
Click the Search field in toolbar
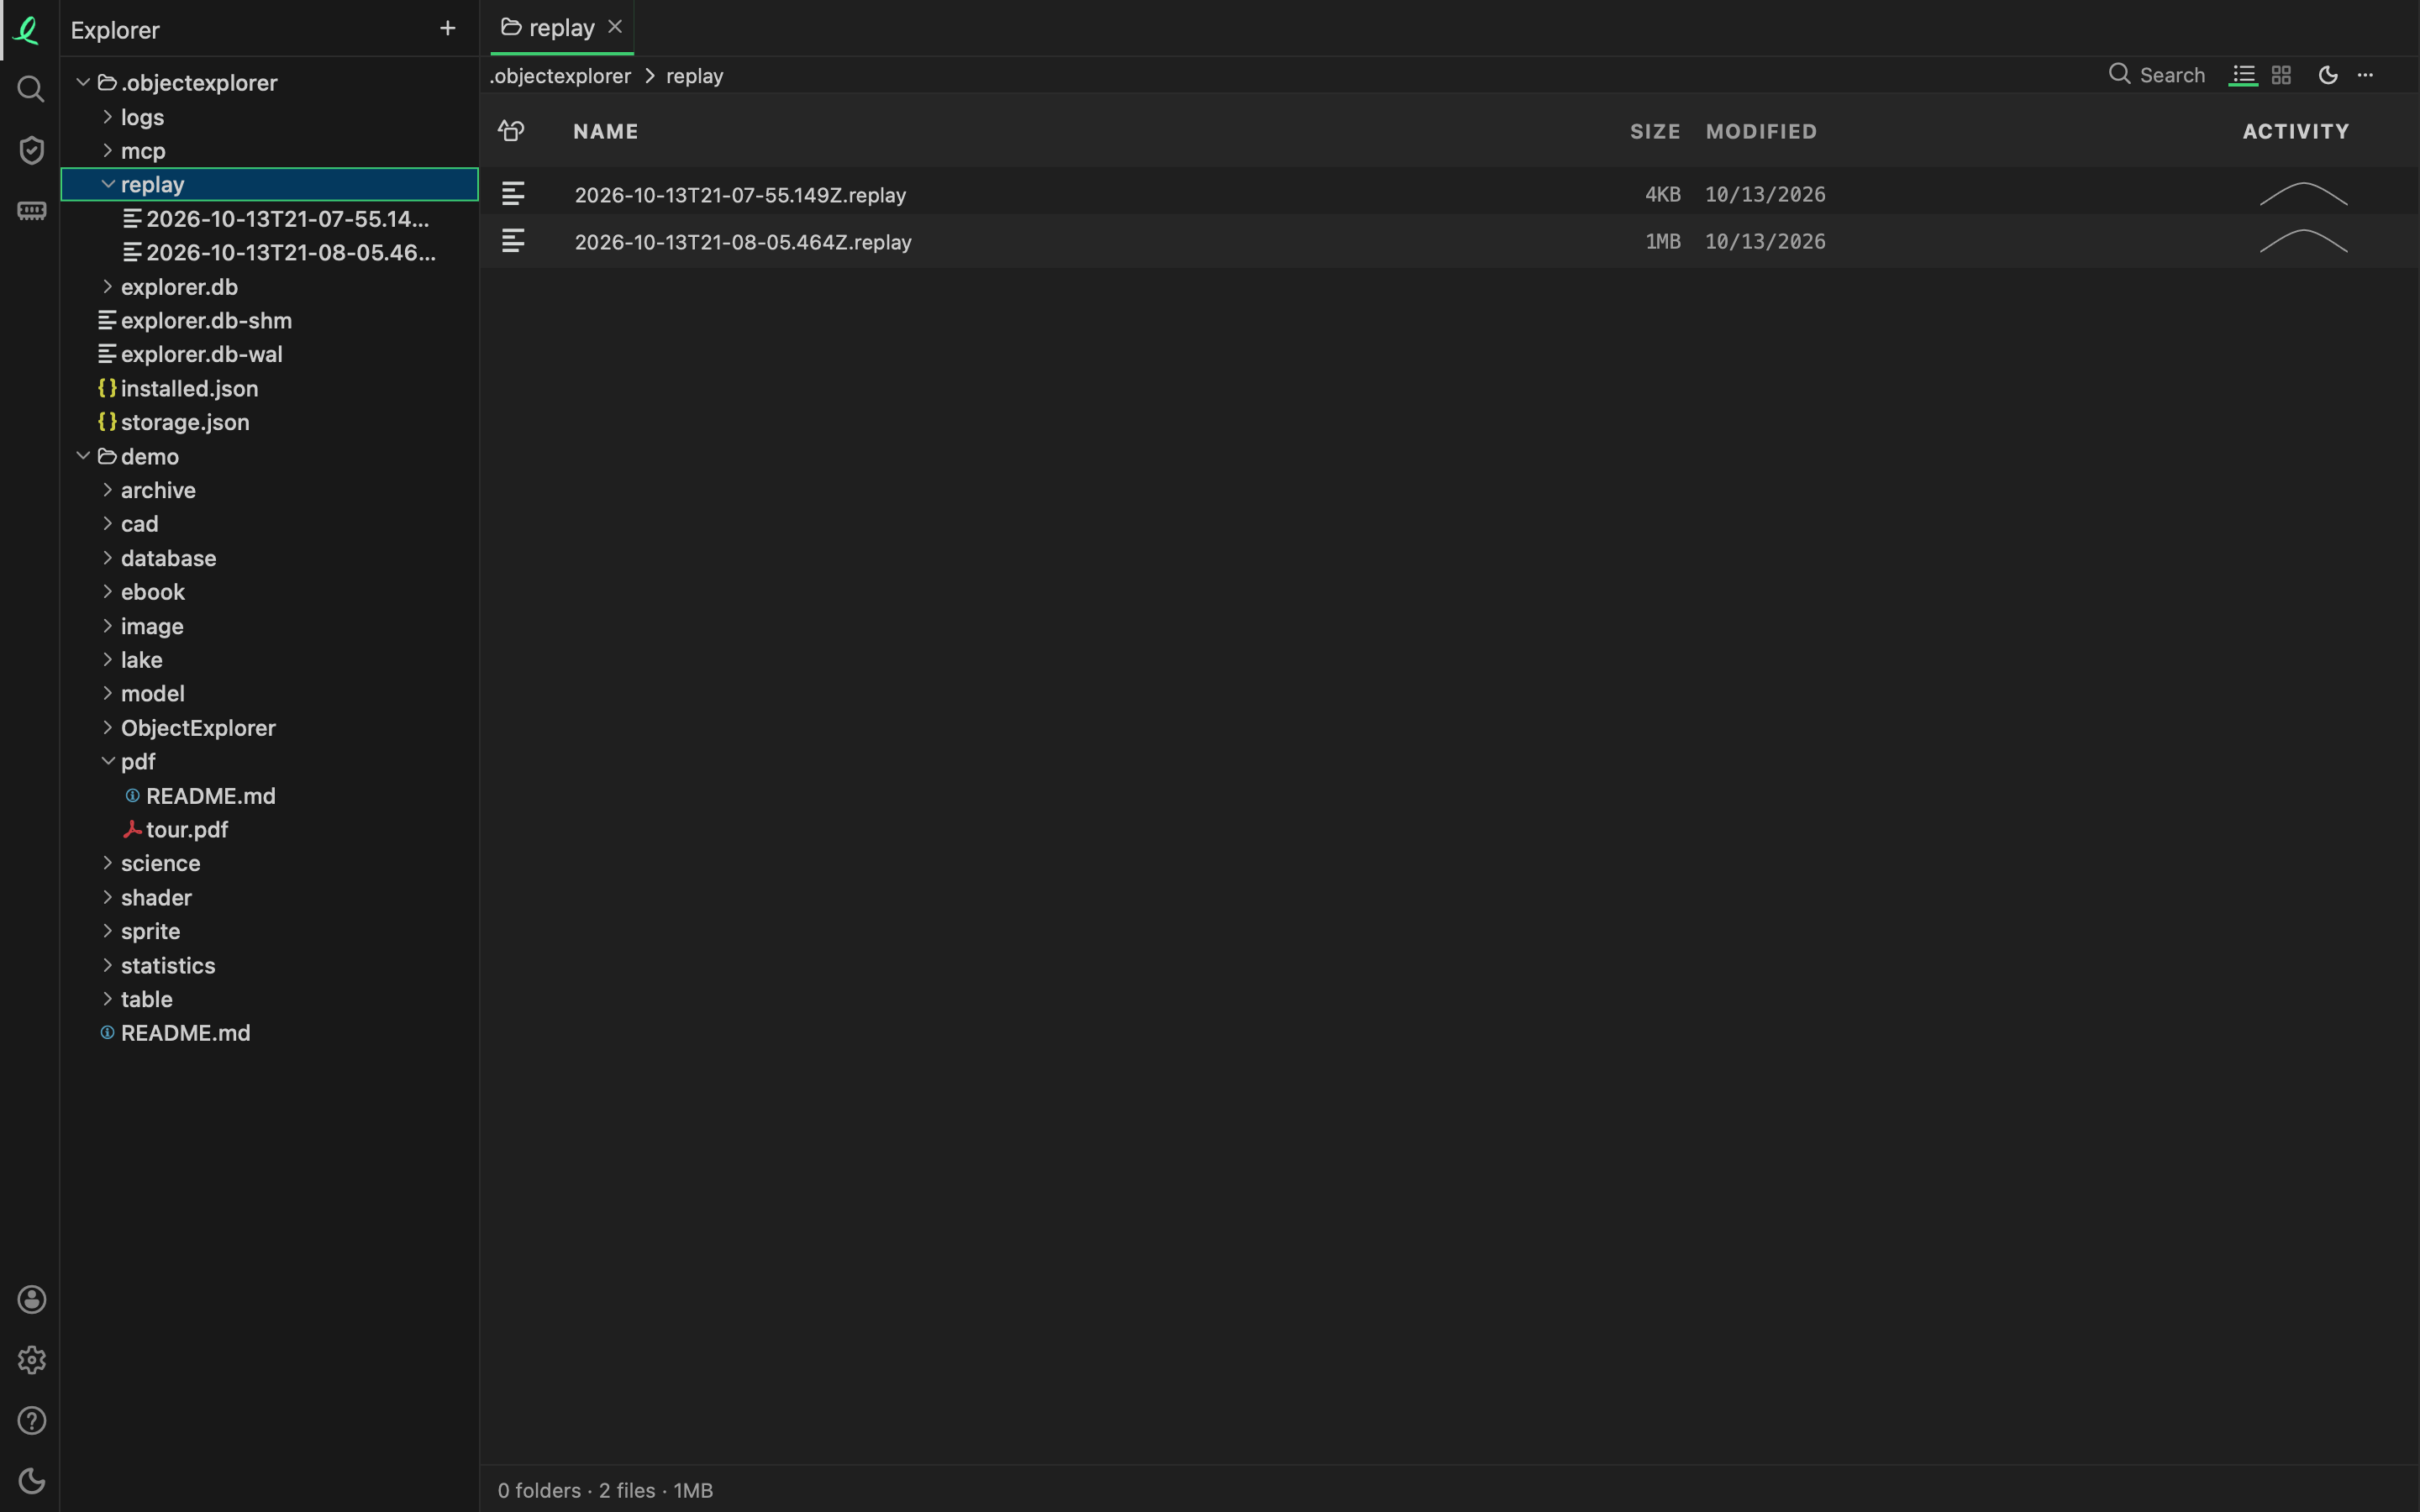[x=2157, y=75]
